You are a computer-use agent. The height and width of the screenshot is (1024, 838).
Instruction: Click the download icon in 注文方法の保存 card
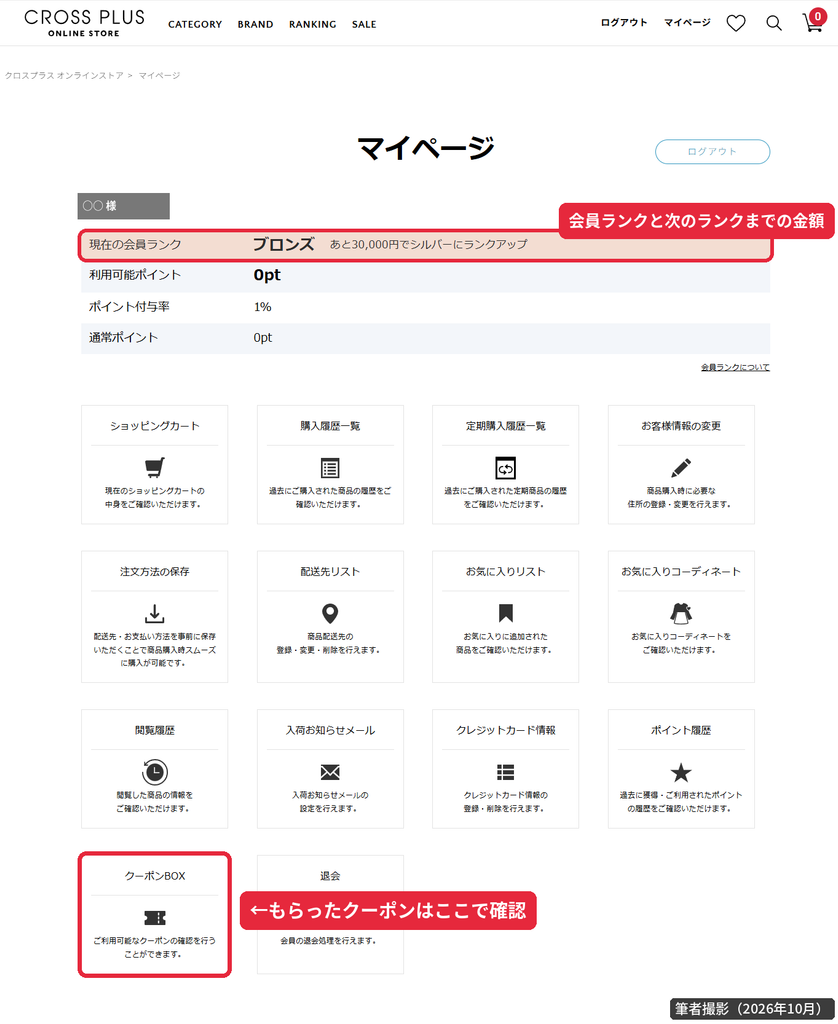tap(155, 614)
